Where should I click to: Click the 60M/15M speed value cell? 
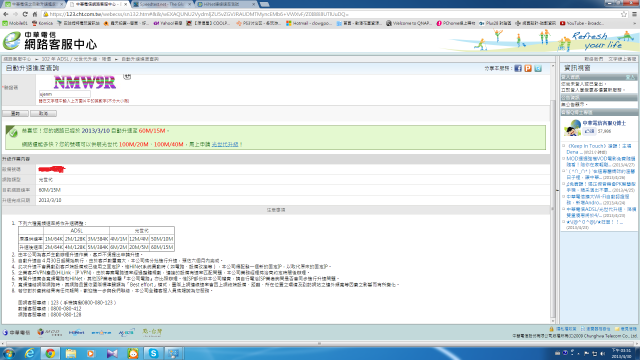[x=50, y=190]
